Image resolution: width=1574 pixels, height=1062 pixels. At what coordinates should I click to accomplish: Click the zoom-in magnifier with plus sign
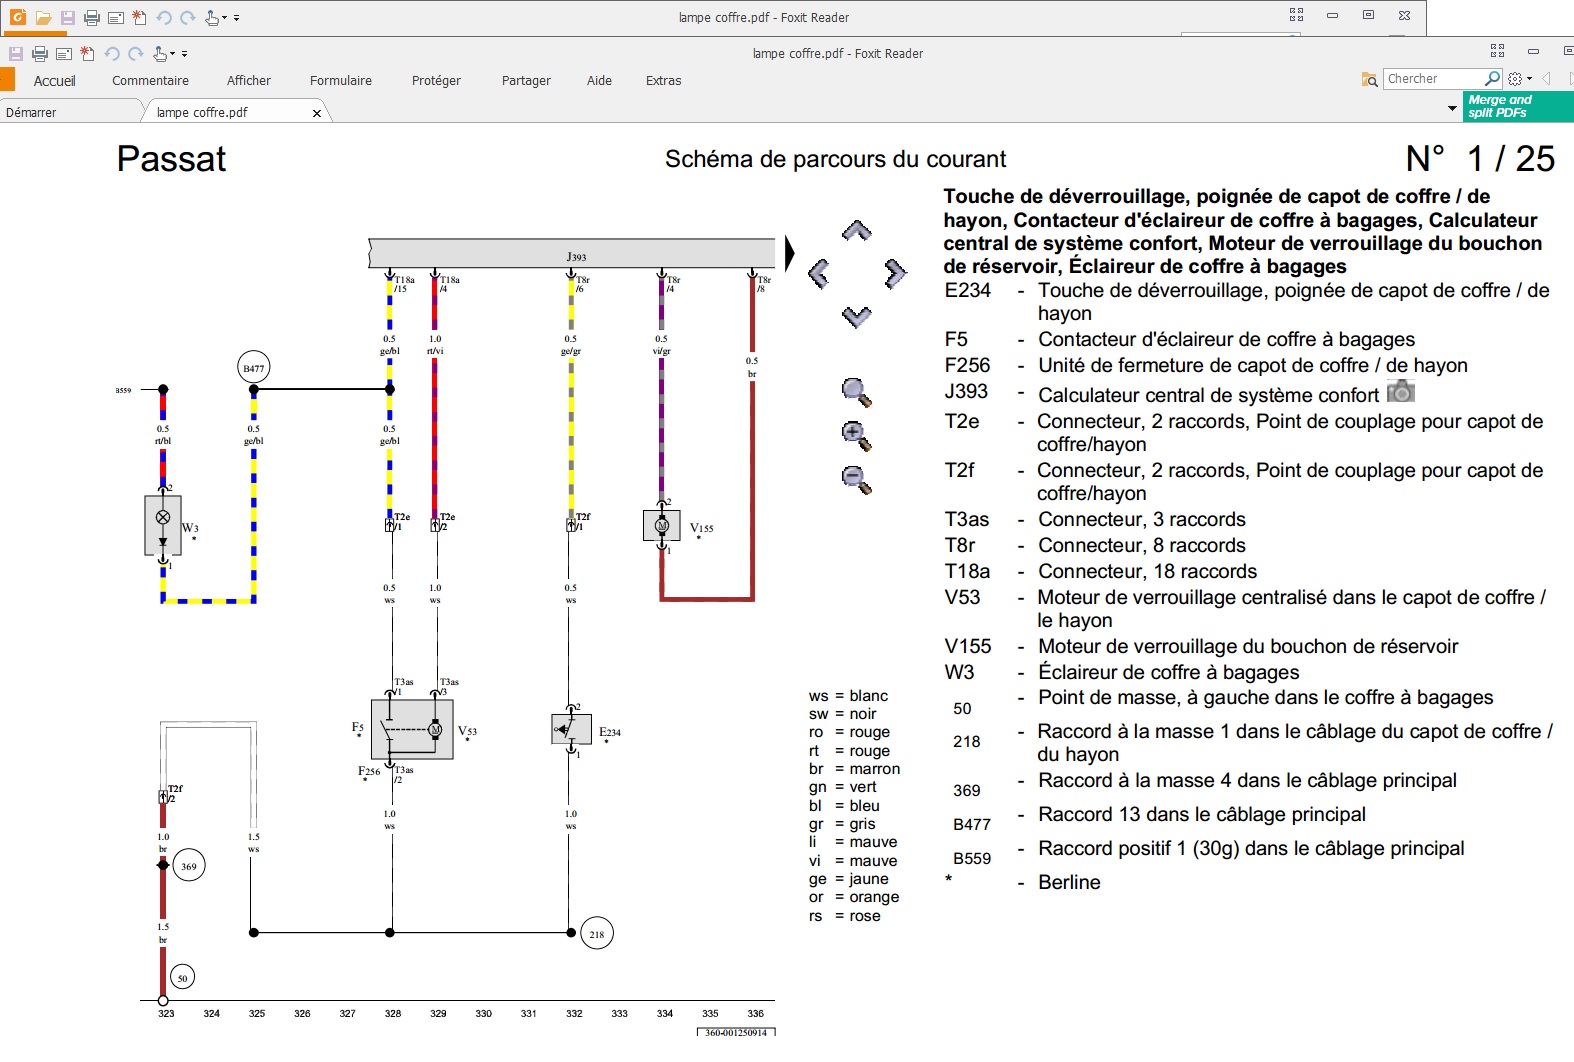[x=857, y=436]
